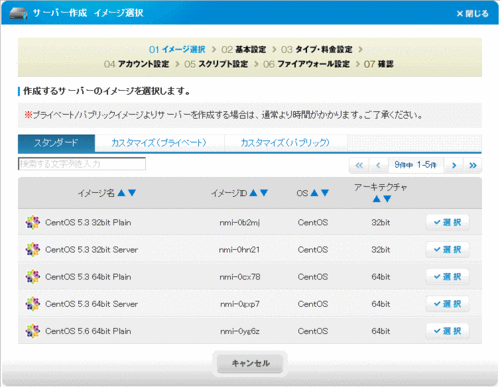Click the CentOS logo for CentOS 5.3 32bit Server
The image size is (500, 387).
point(33,250)
